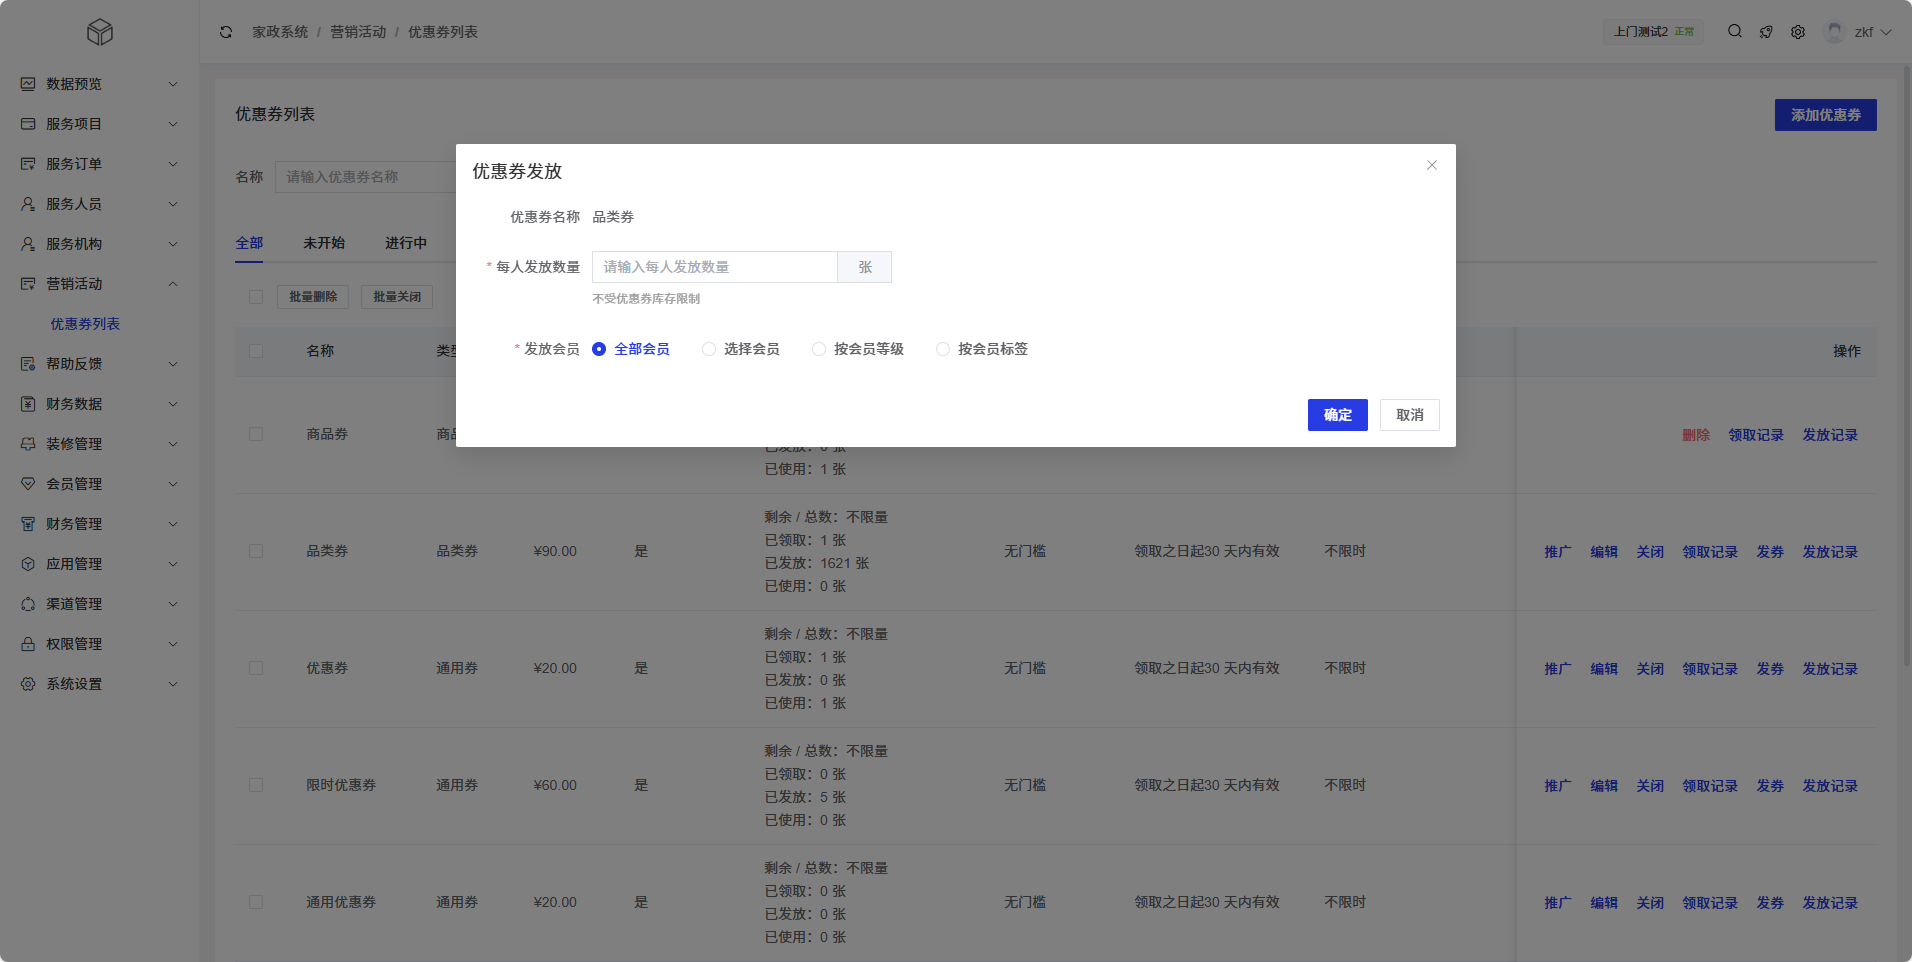
Task: Open 优惠券列表 in the sidebar
Action: pos(85,324)
